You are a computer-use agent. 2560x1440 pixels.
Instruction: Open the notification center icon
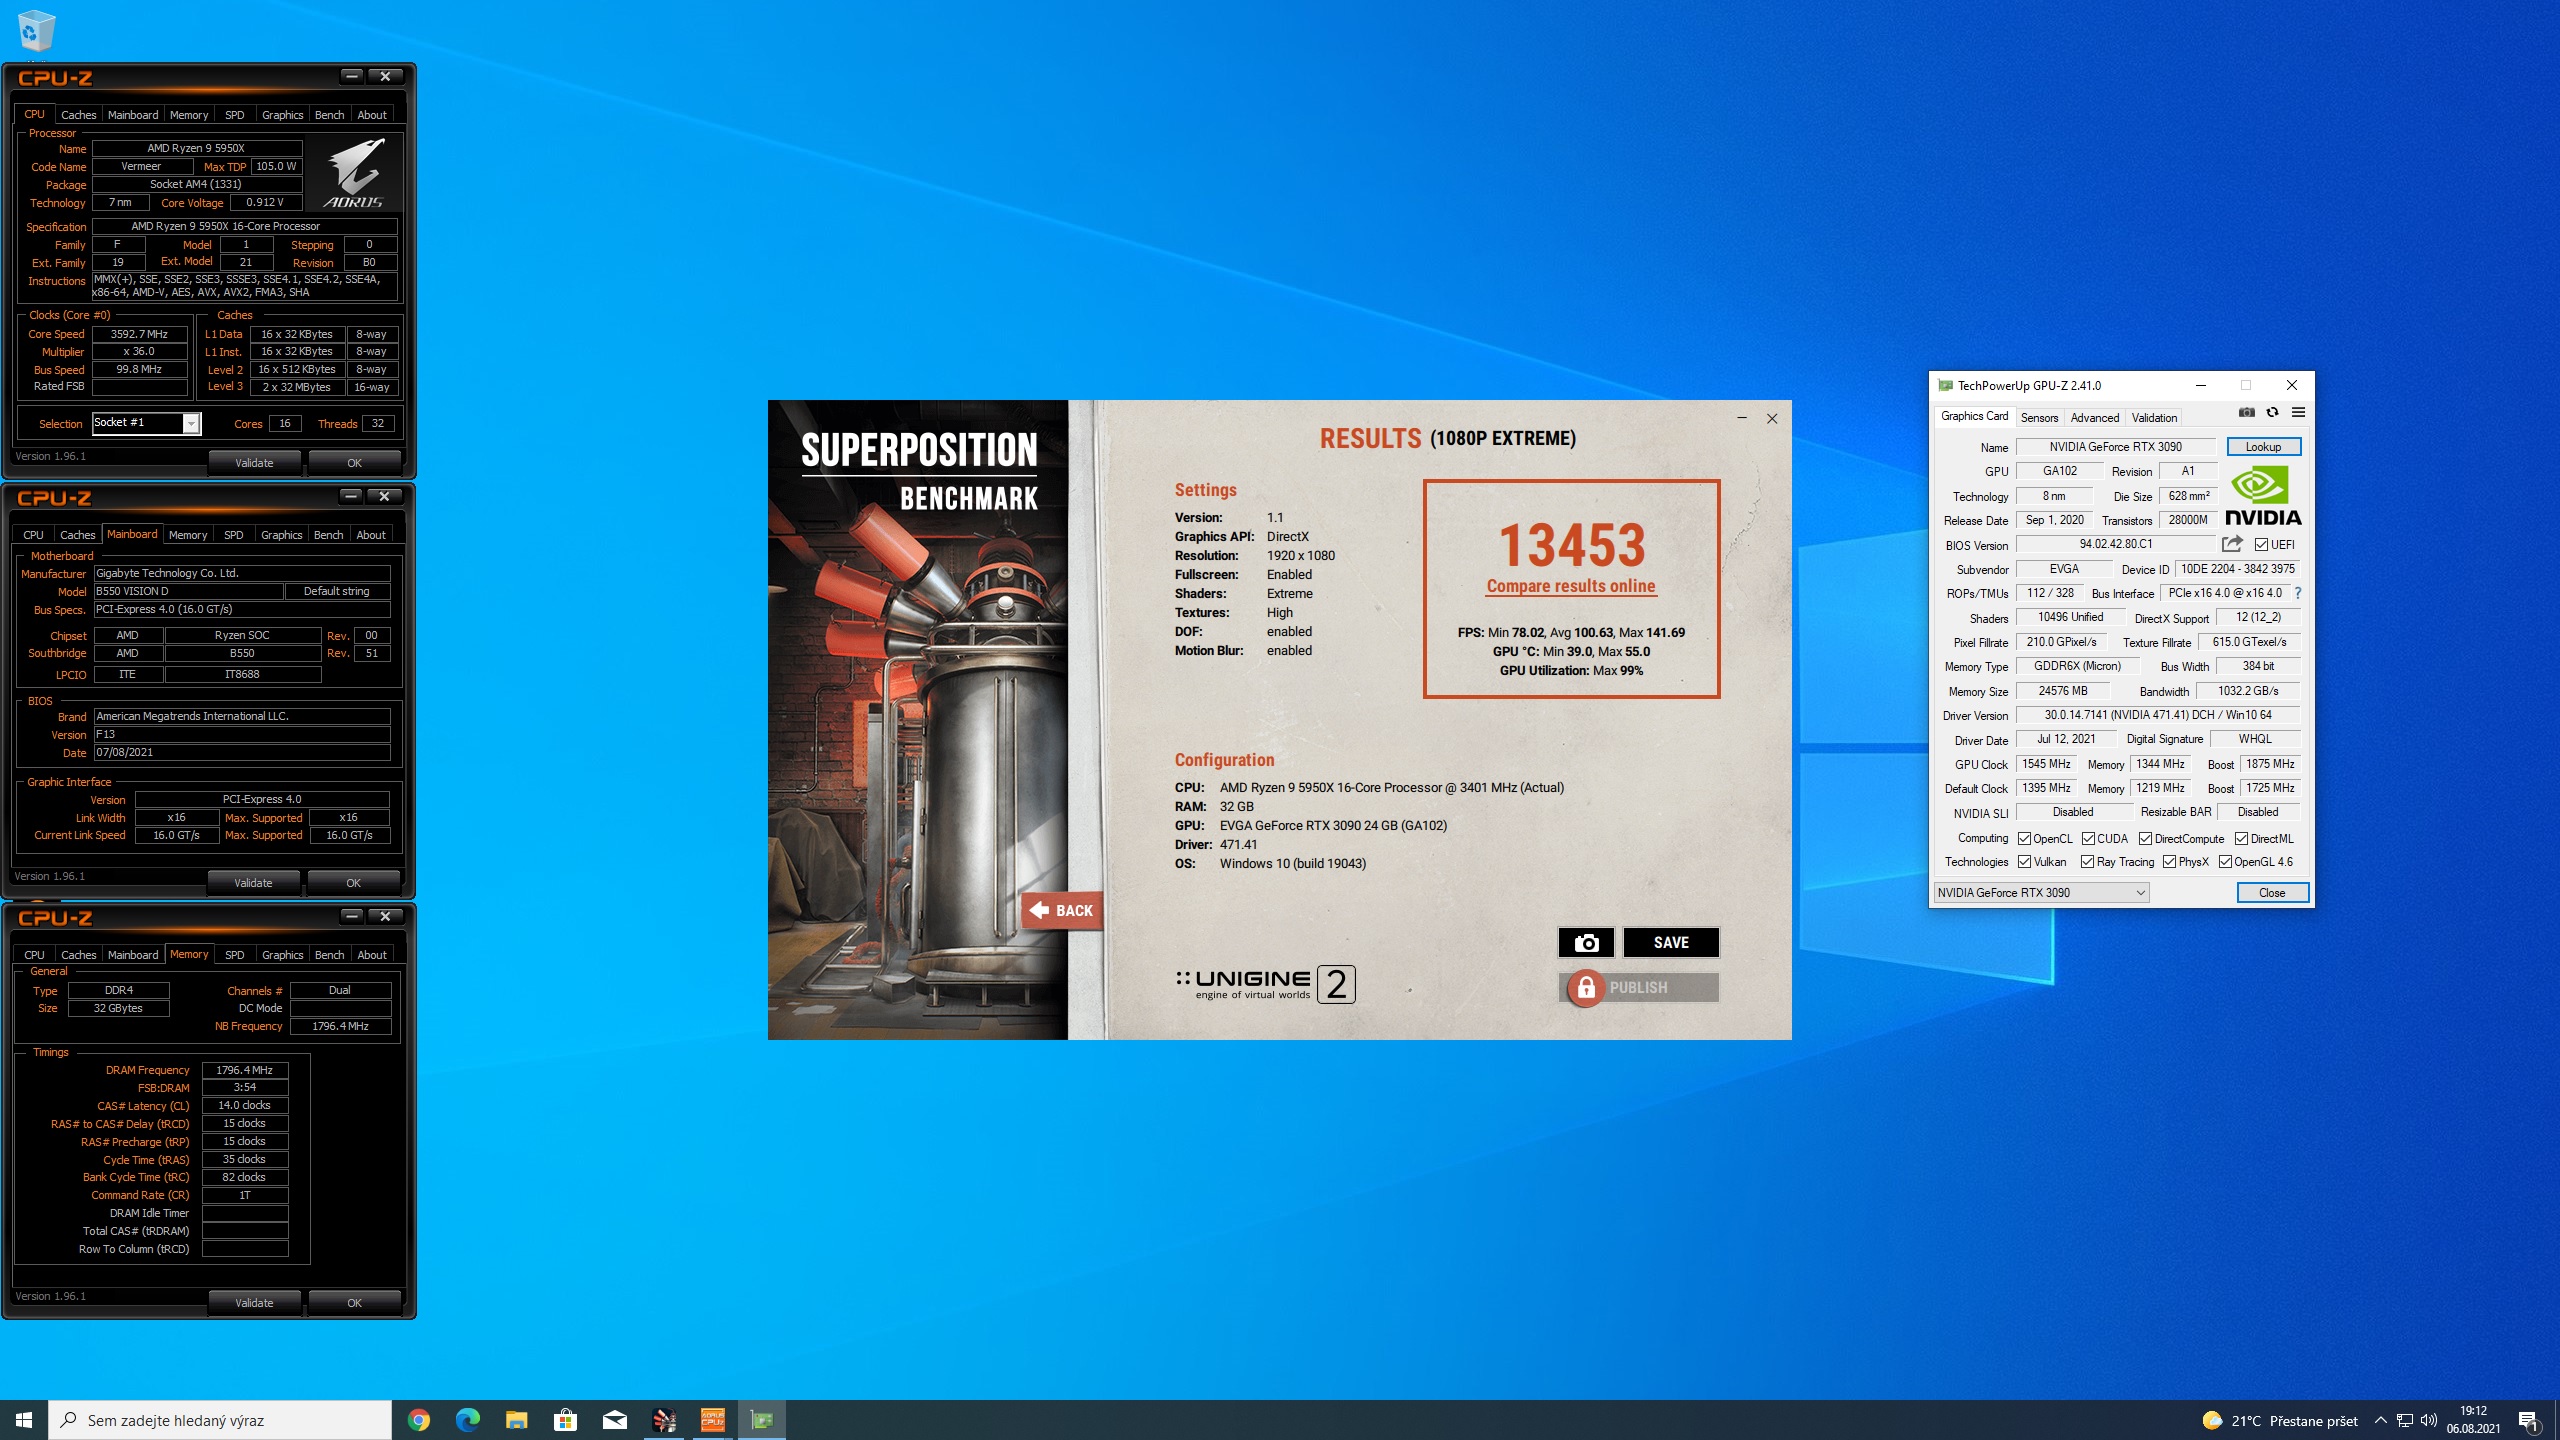pos(2528,1420)
